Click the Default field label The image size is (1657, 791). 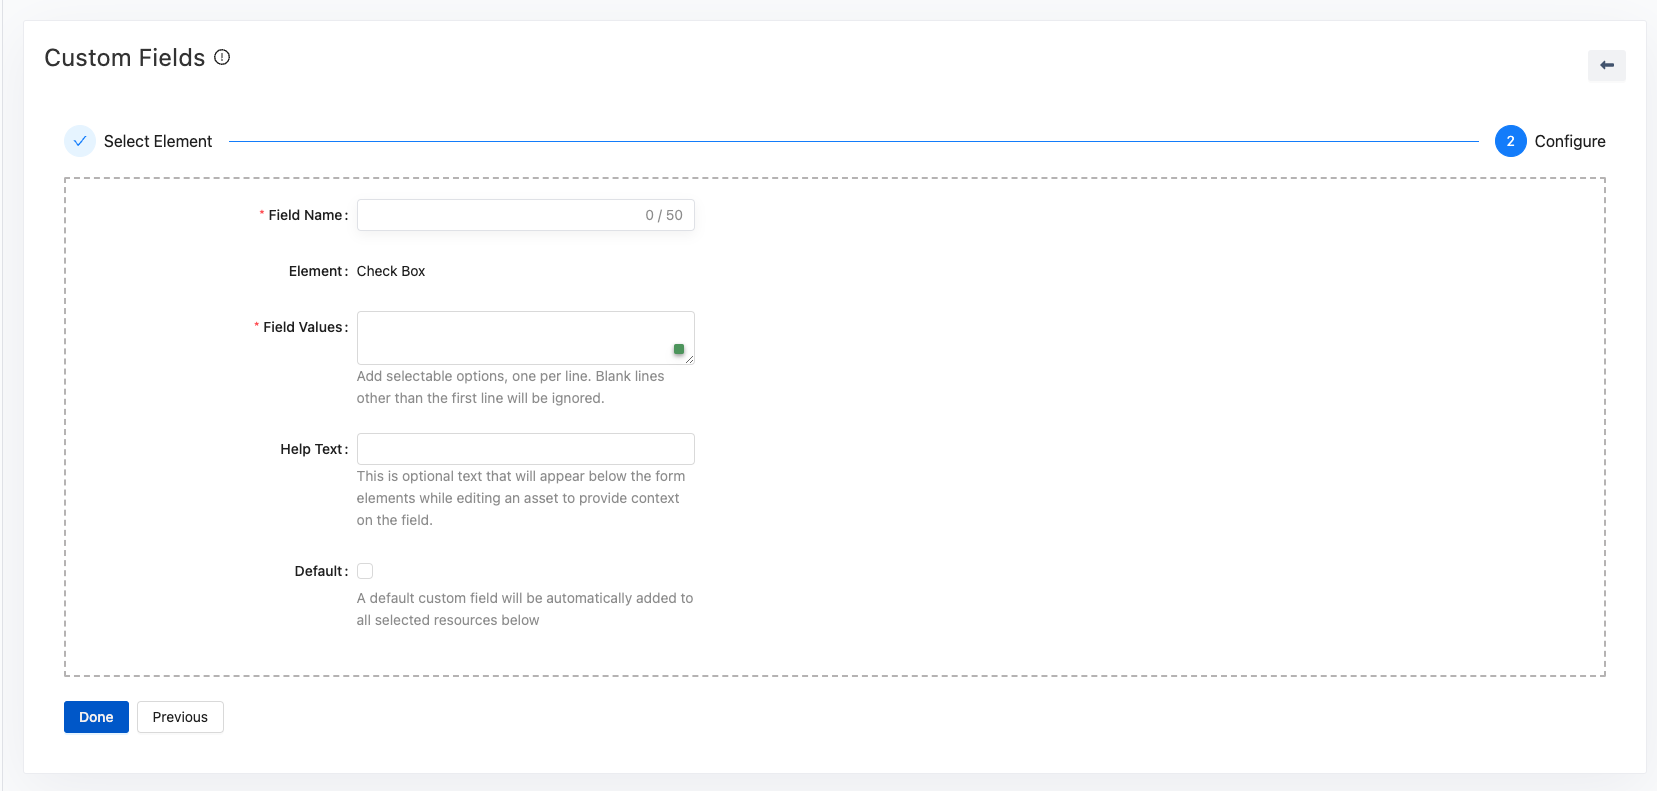tap(319, 571)
